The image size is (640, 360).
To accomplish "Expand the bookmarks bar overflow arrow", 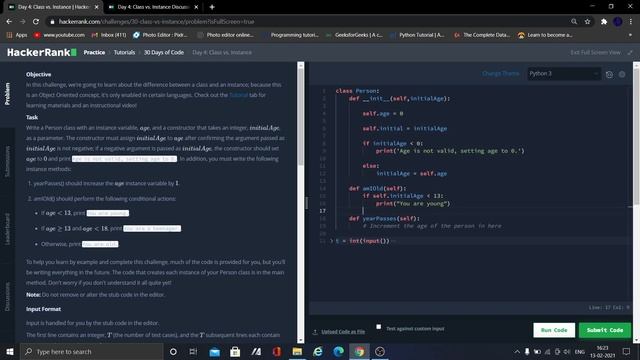I will (x=630, y=35).
